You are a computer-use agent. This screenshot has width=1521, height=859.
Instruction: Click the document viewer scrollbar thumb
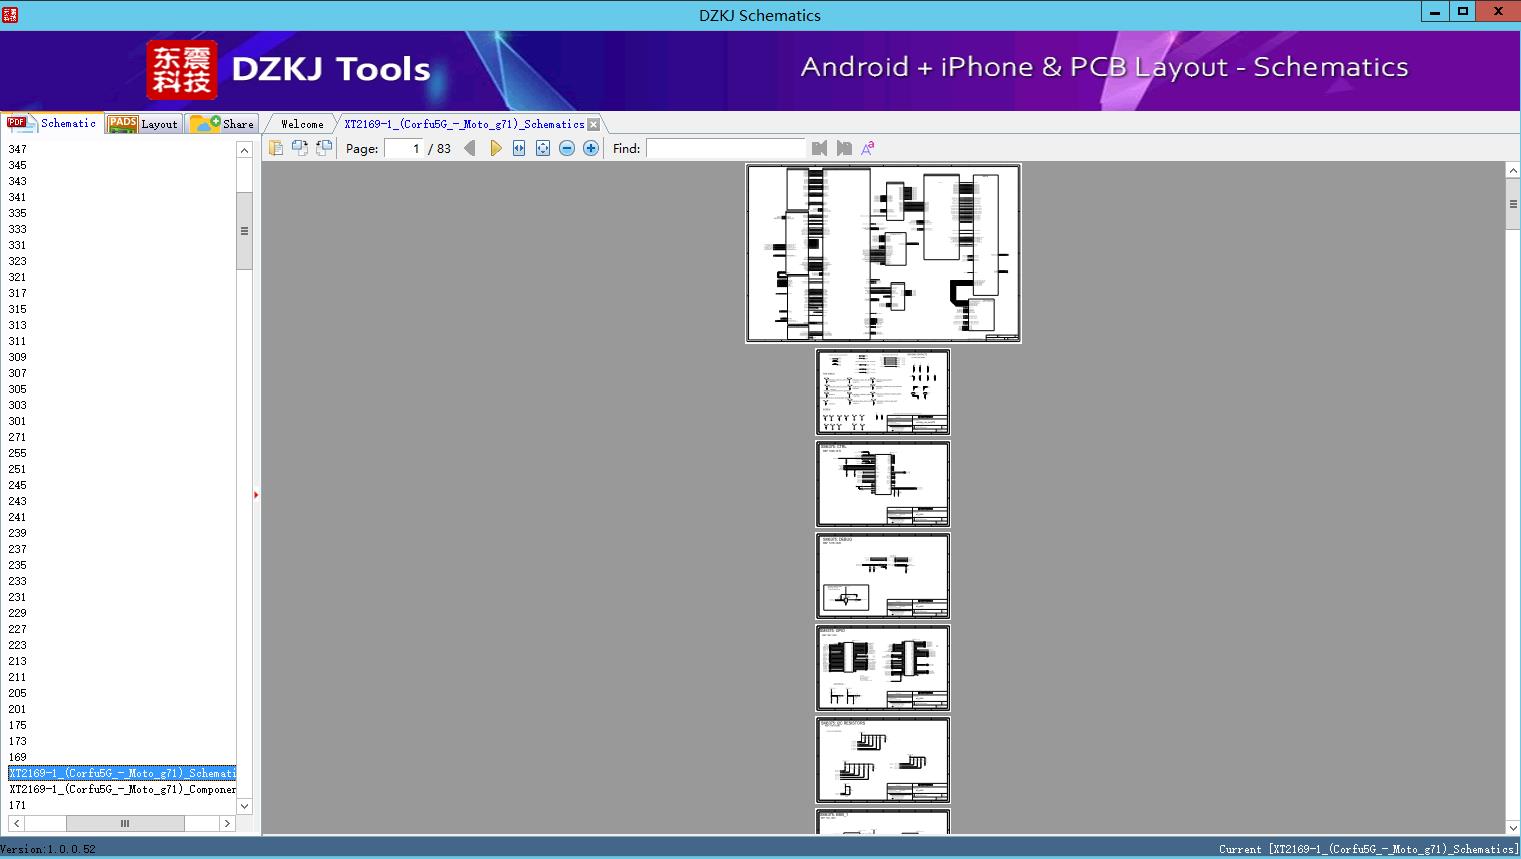pos(1513,204)
